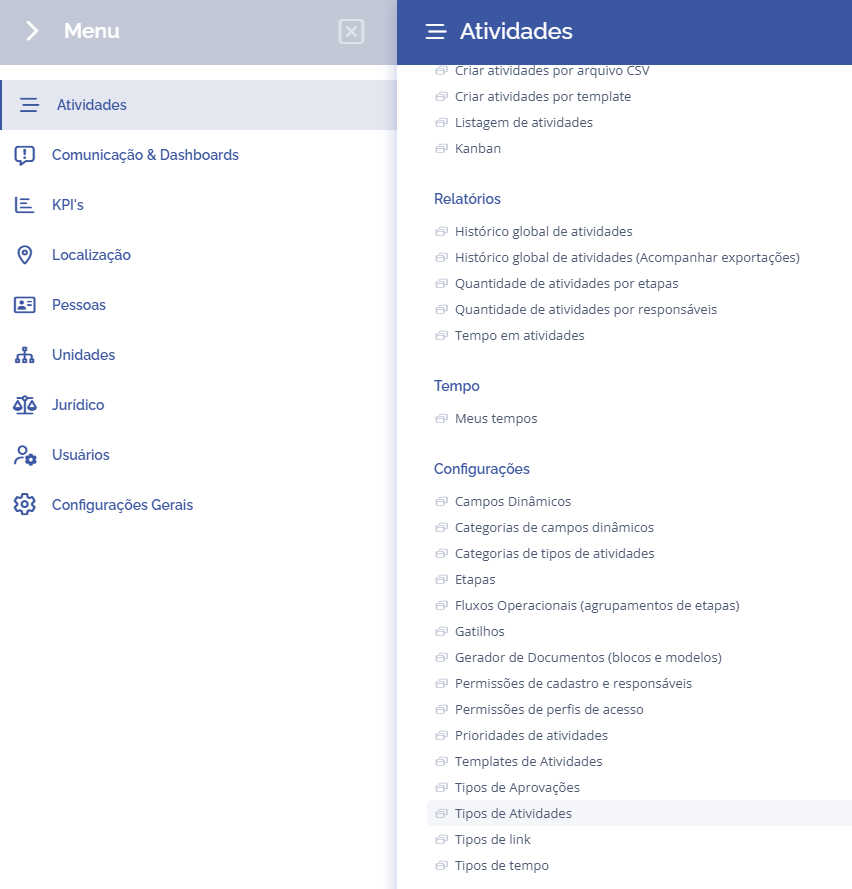Open Criar atividades por template
The image size is (852, 889).
542,96
